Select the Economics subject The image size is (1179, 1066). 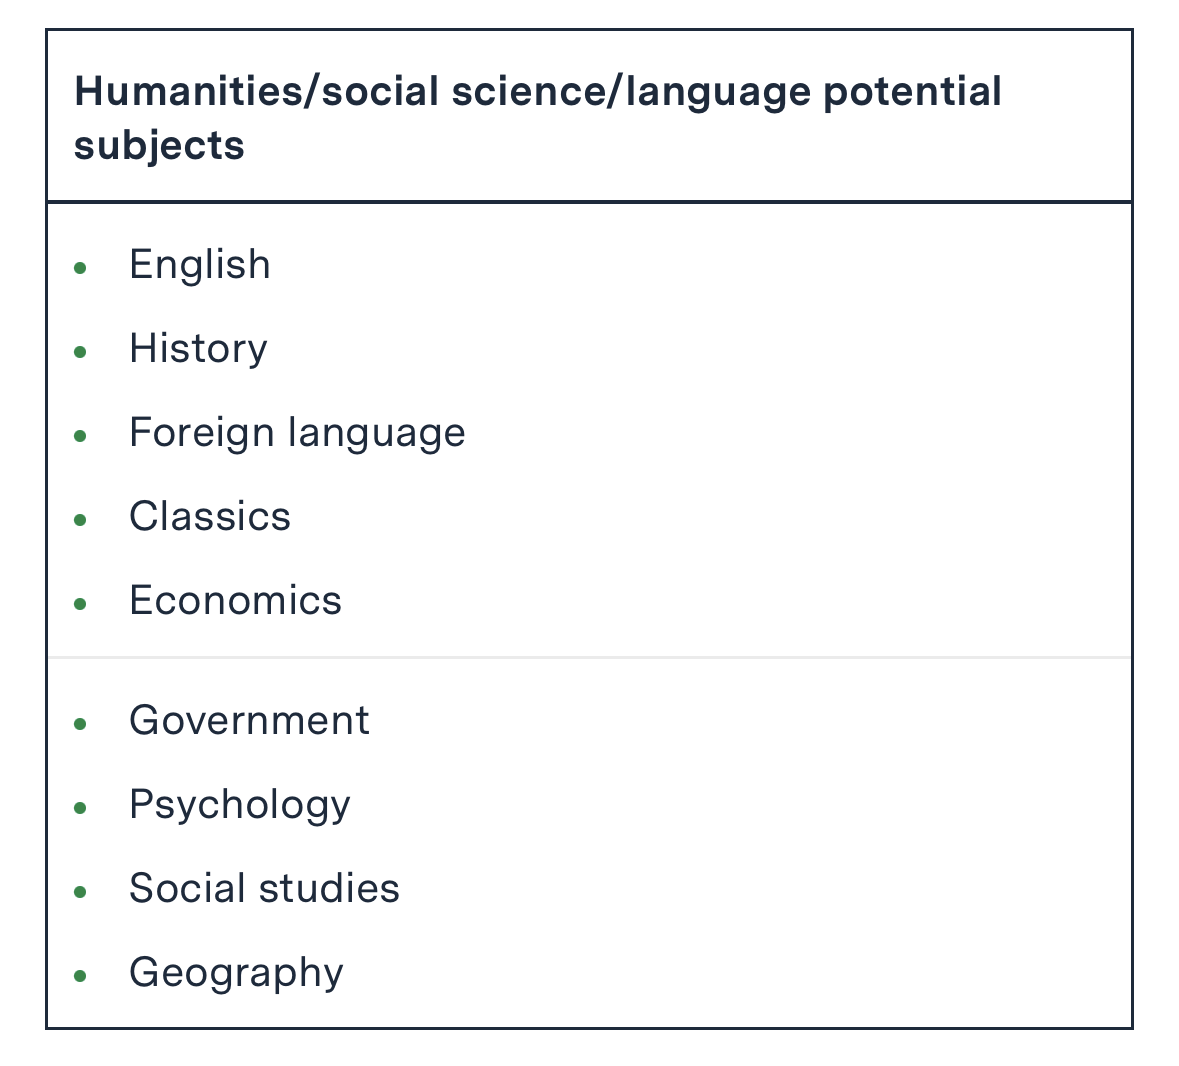click(235, 601)
